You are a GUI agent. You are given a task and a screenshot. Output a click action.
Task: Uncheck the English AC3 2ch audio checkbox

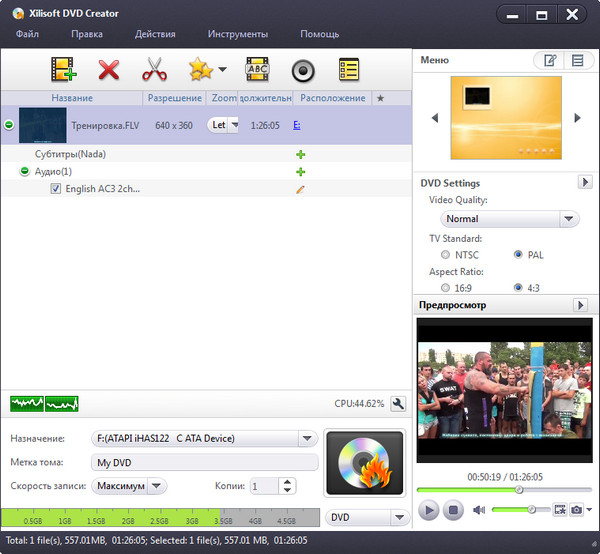(56, 188)
